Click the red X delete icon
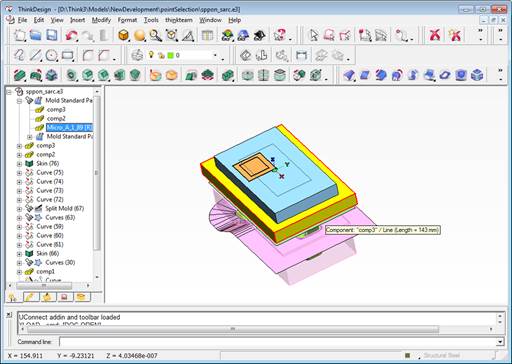This screenshot has width=512, height=364. (435, 35)
